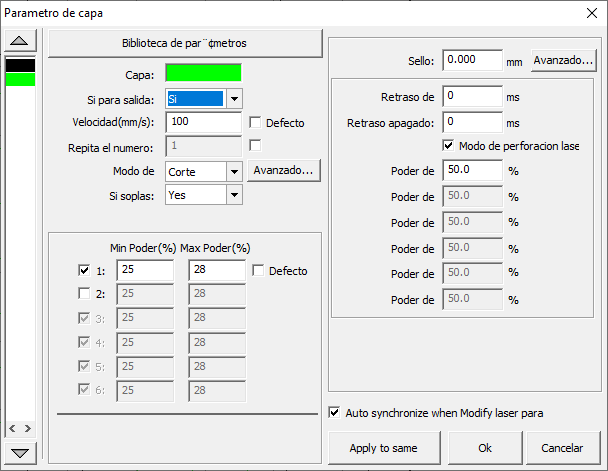Enable laser 2 power checkbox
Viewport: 608px width, 471px height.
(84, 294)
